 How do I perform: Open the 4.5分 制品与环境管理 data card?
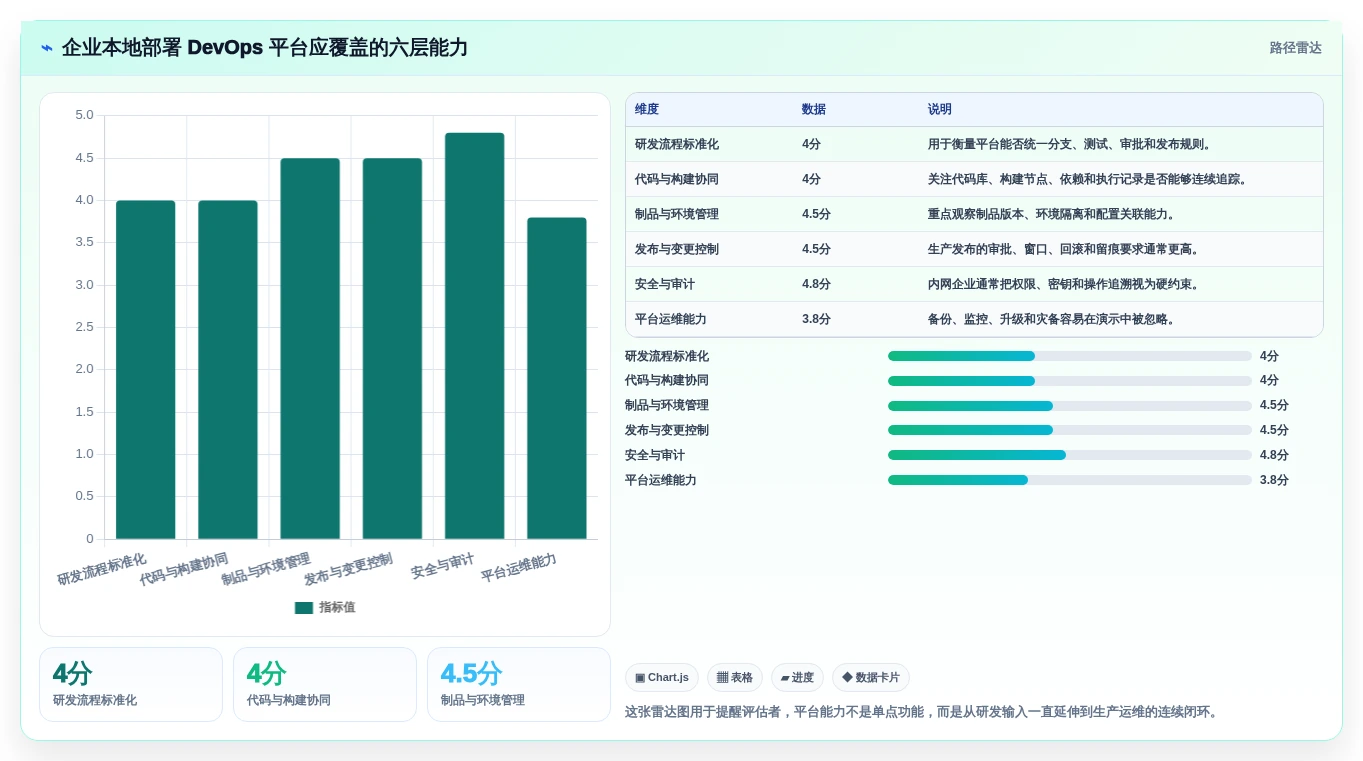[x=519, y=684]
